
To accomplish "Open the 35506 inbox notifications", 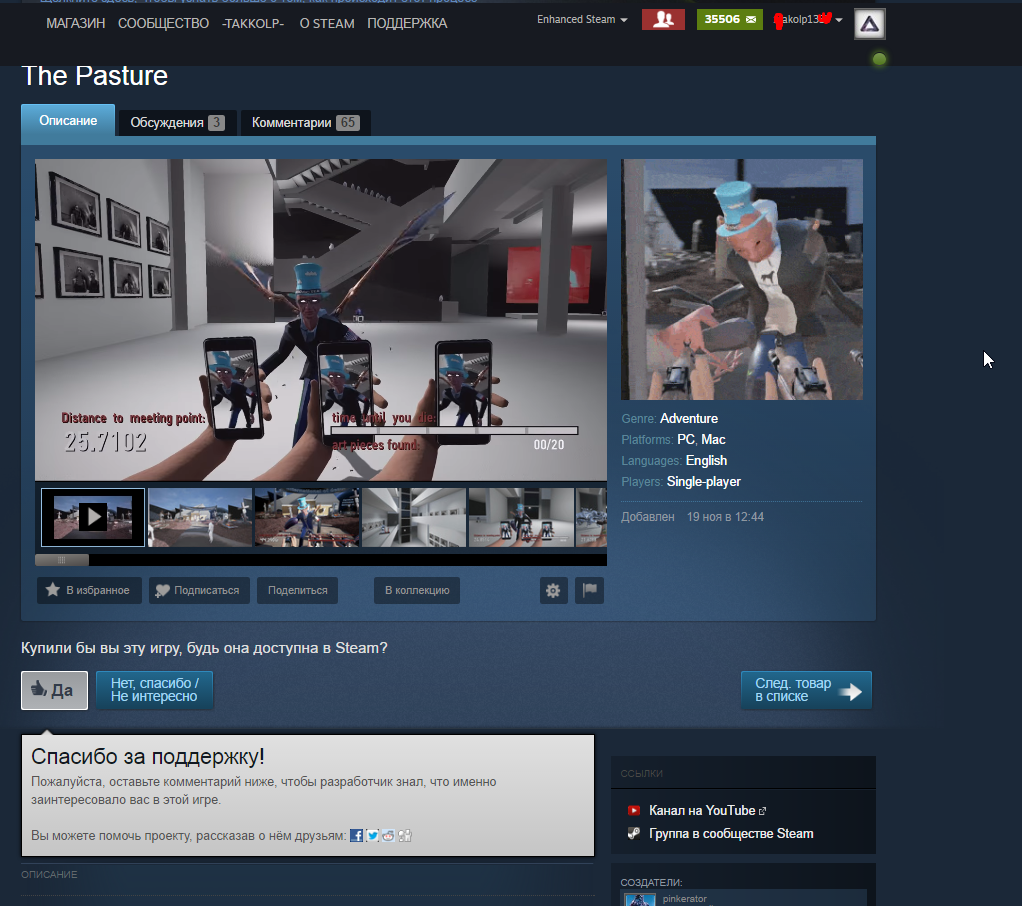I will [x=729, y=20].
